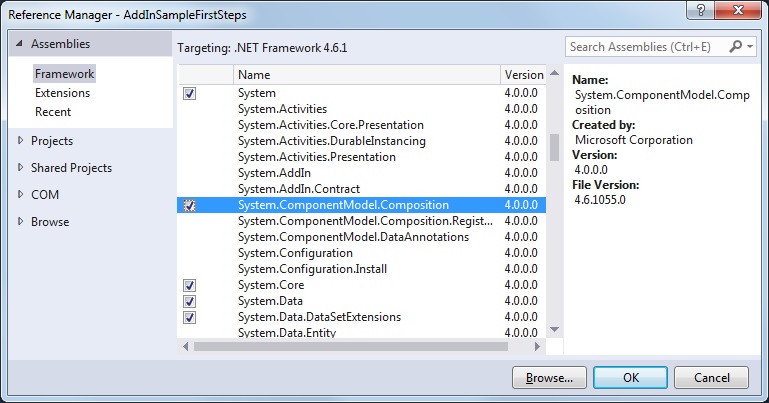769x403 pixels.
Task: Select the Framework category
Action: 64,74
